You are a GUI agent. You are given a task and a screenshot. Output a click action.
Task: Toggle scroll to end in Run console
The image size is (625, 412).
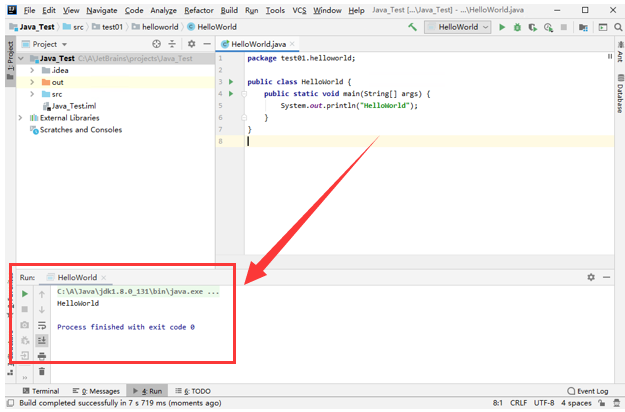click(42, 340)
